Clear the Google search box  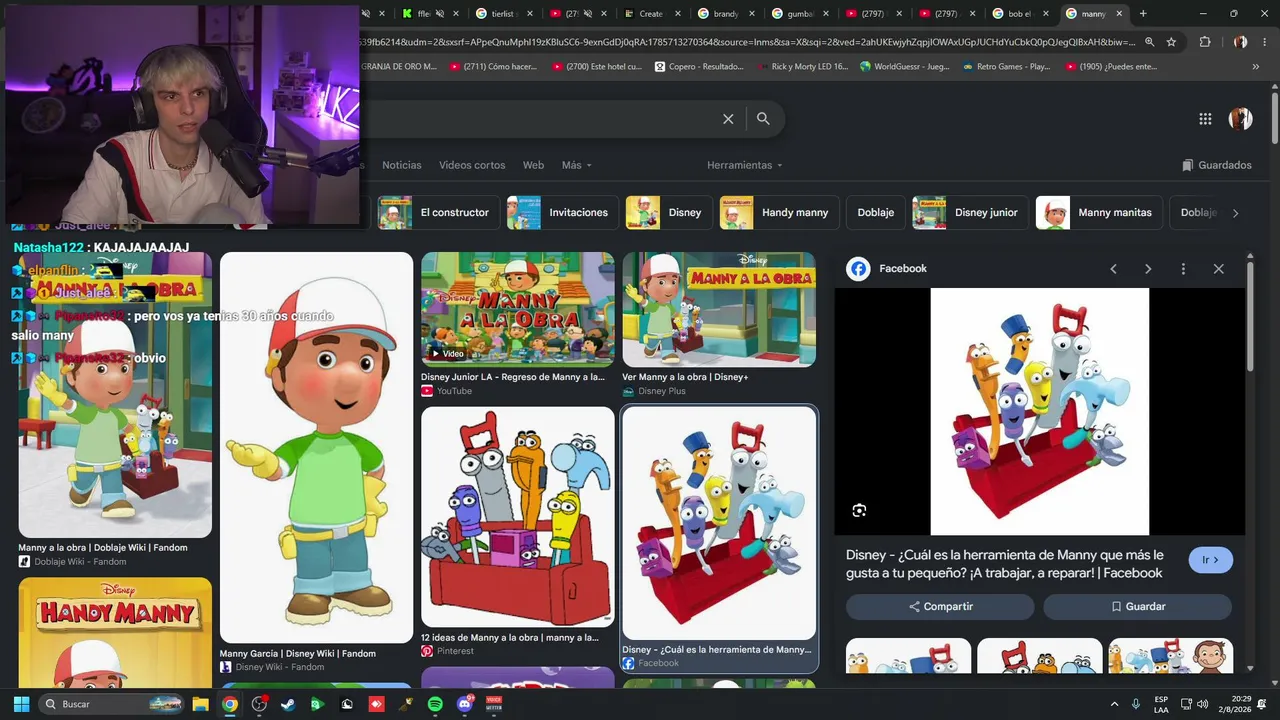[728, 119]
